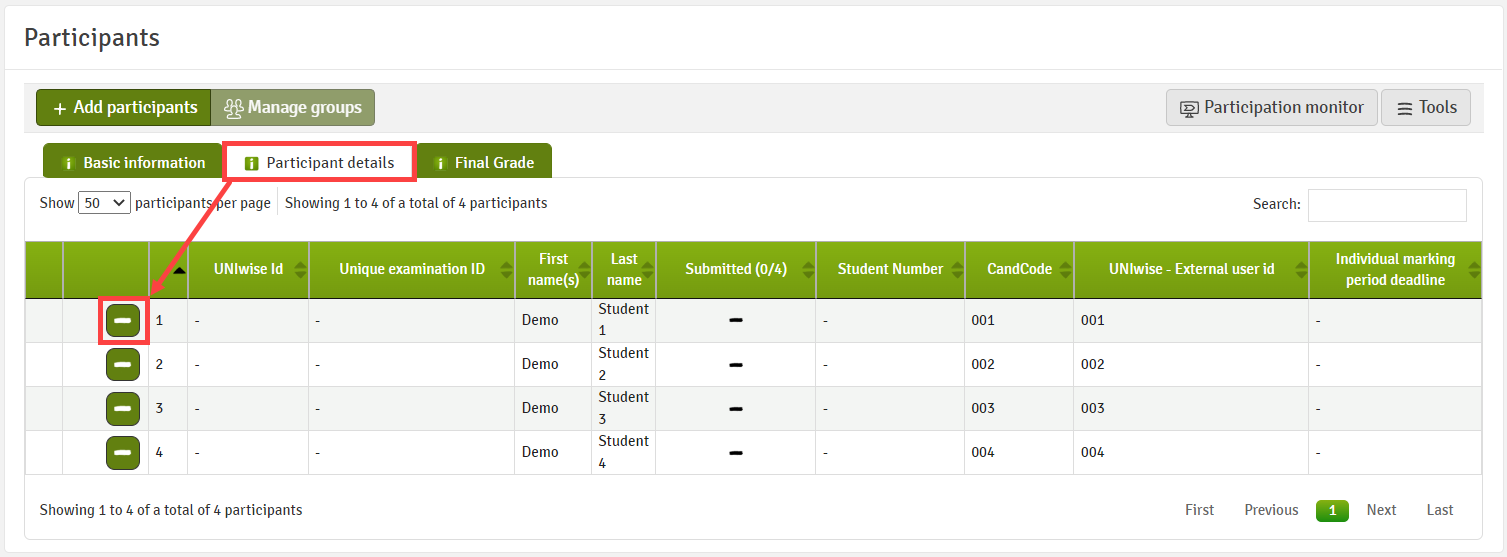
Task: Switch to the Final Grade tab
Action: point(484,163)
